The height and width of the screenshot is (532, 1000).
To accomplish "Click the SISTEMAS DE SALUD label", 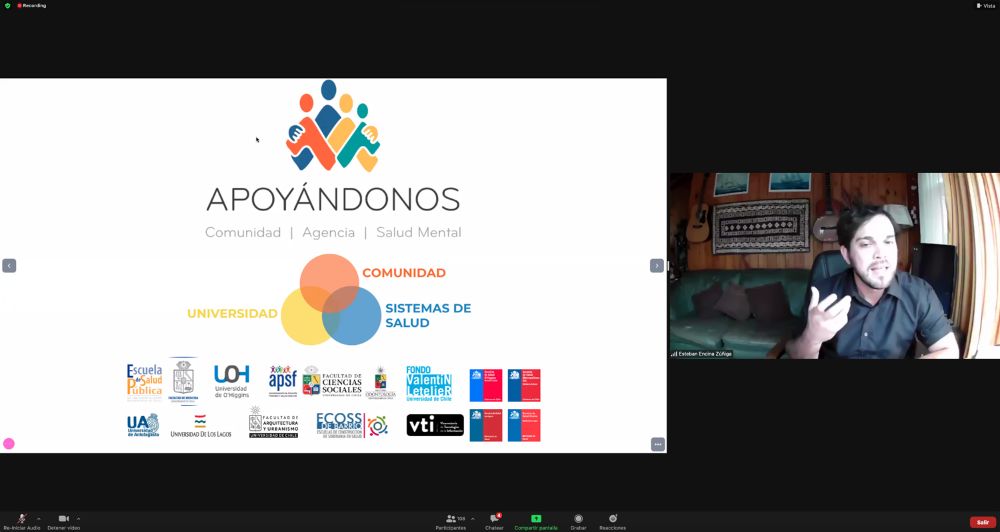I will point(428,315).
